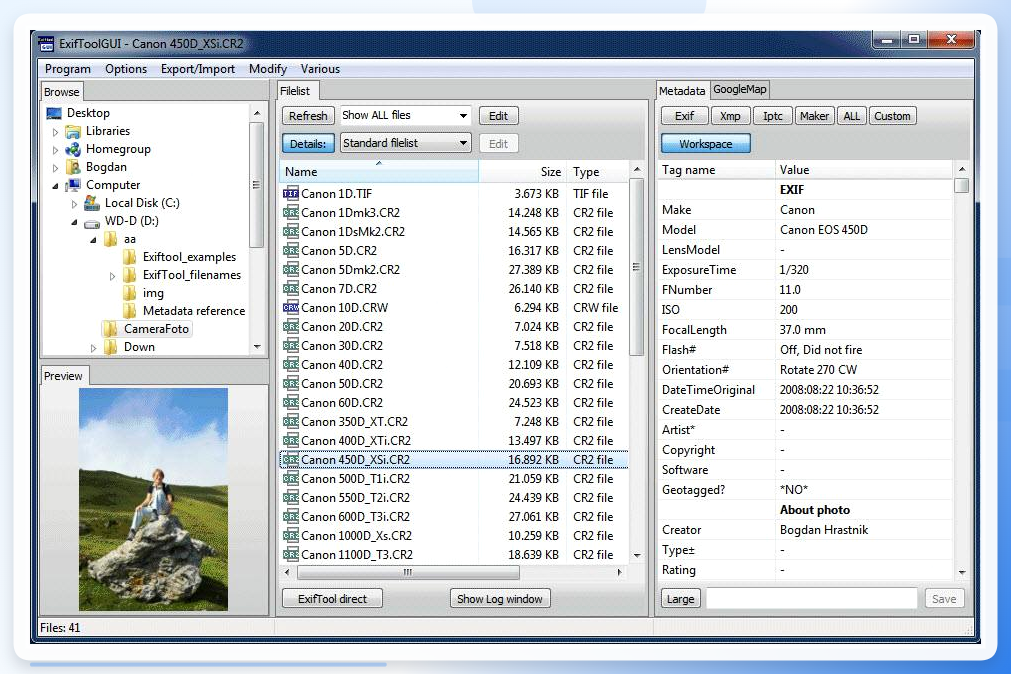Toggle the Workspace view button
The image size is (1011, 674).
coord(706,144)
